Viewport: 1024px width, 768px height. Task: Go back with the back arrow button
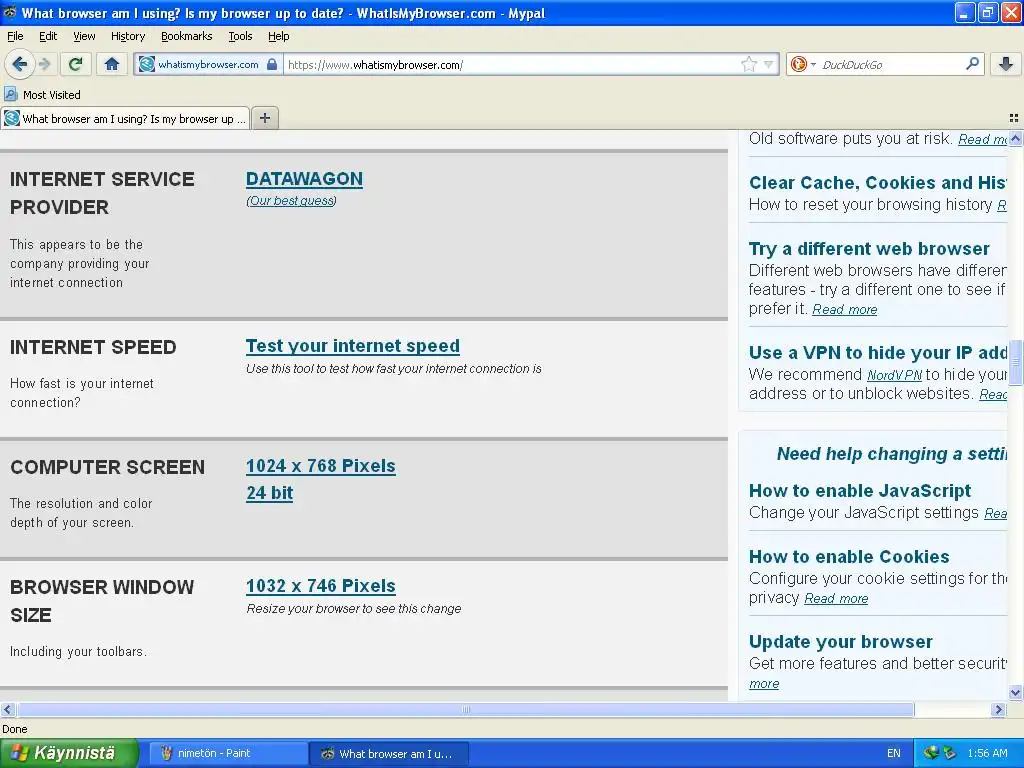pos(19,64)
